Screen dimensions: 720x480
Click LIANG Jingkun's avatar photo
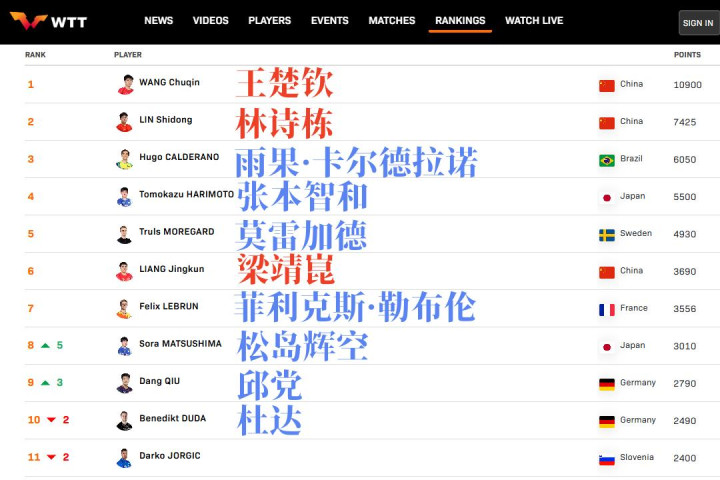124,271
